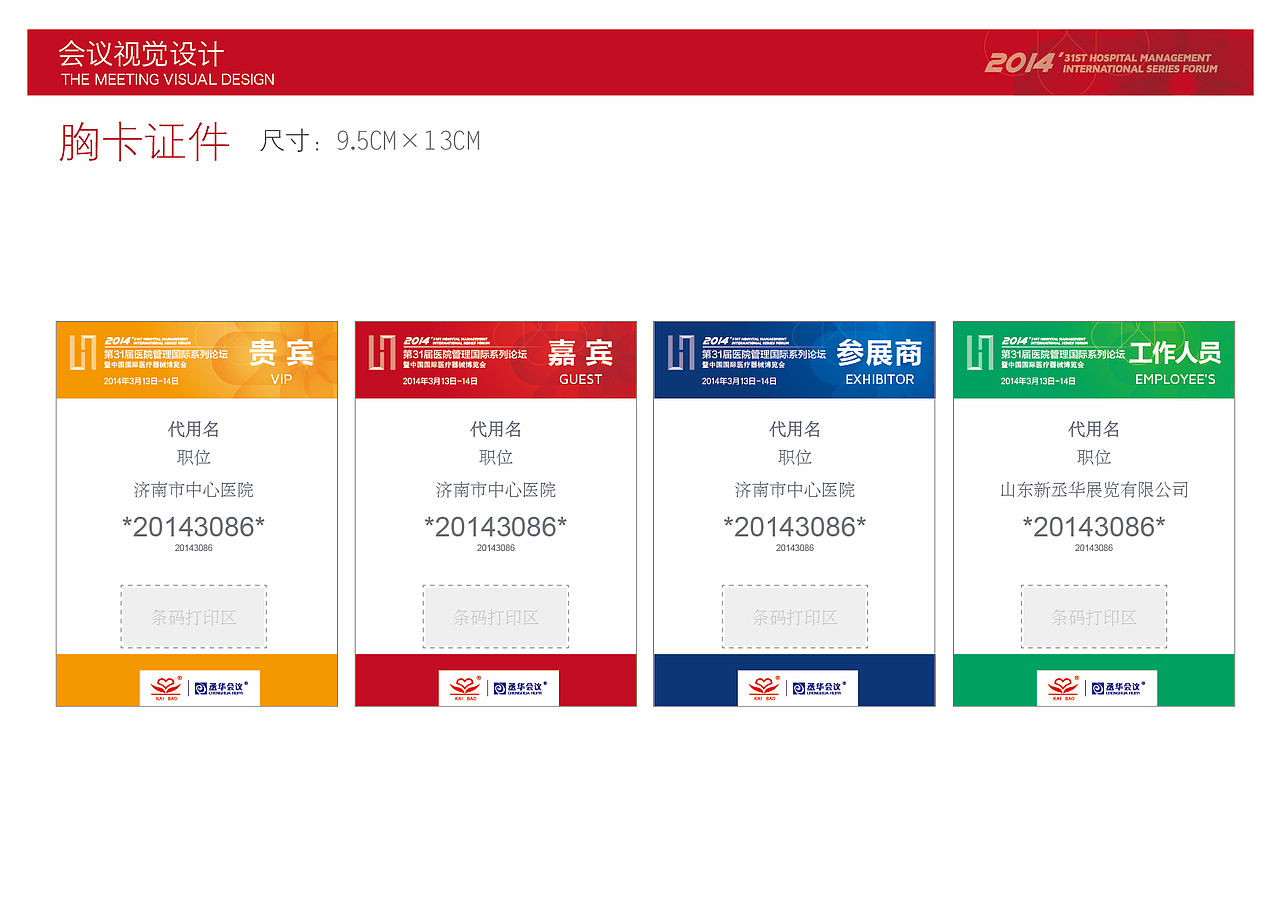Select the 条码打印区 barcode box on the EMPLOYEE'S card

pyautogui.click(x=1094, y=617)
